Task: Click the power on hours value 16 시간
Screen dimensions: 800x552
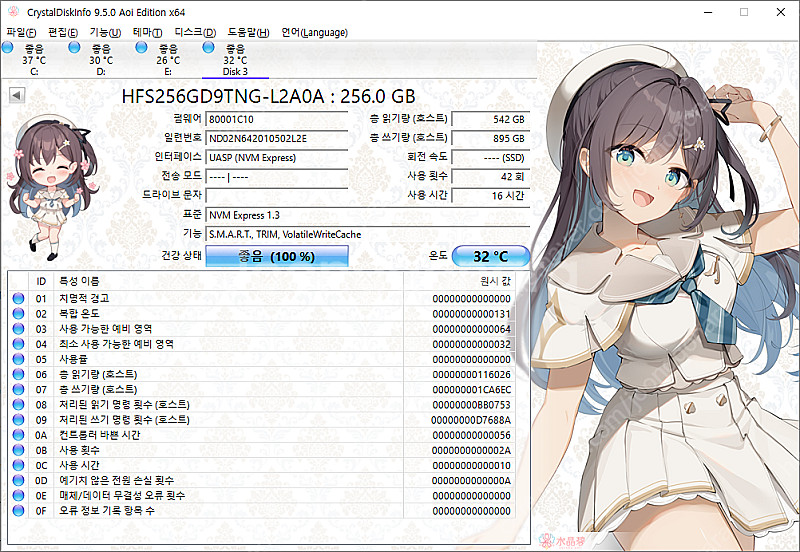Action: tap(491, 196)
